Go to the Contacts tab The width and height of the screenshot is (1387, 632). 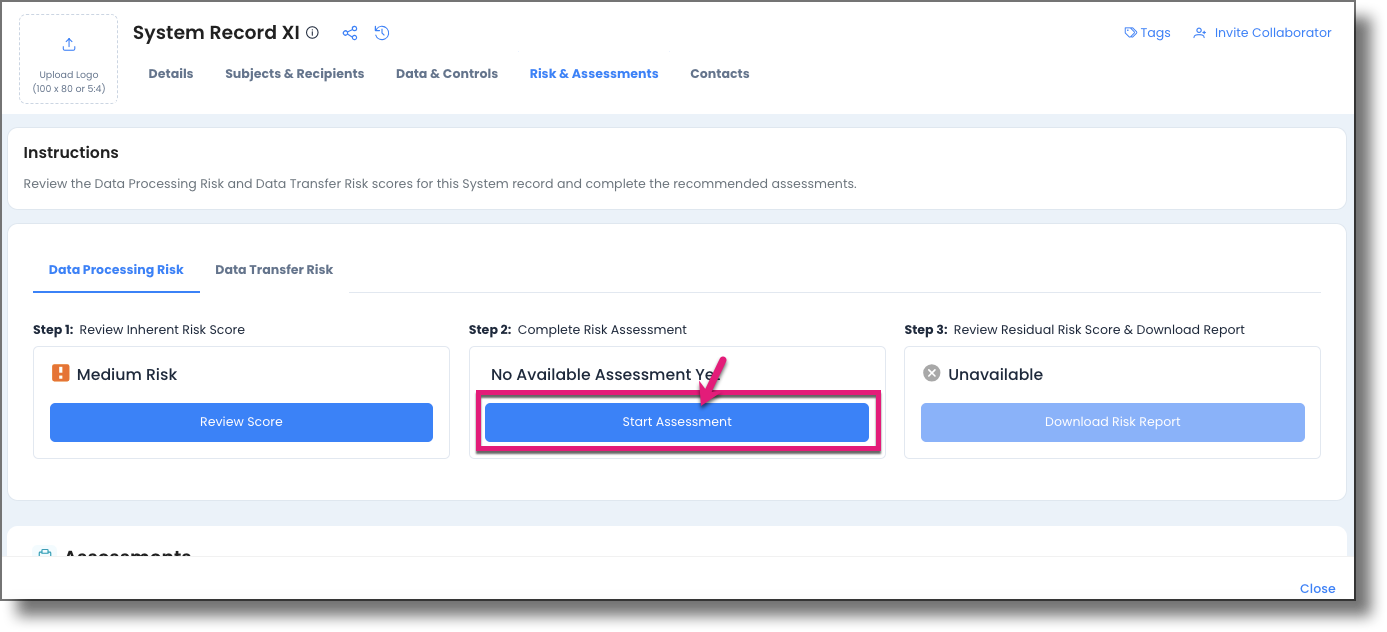point(720,73)
